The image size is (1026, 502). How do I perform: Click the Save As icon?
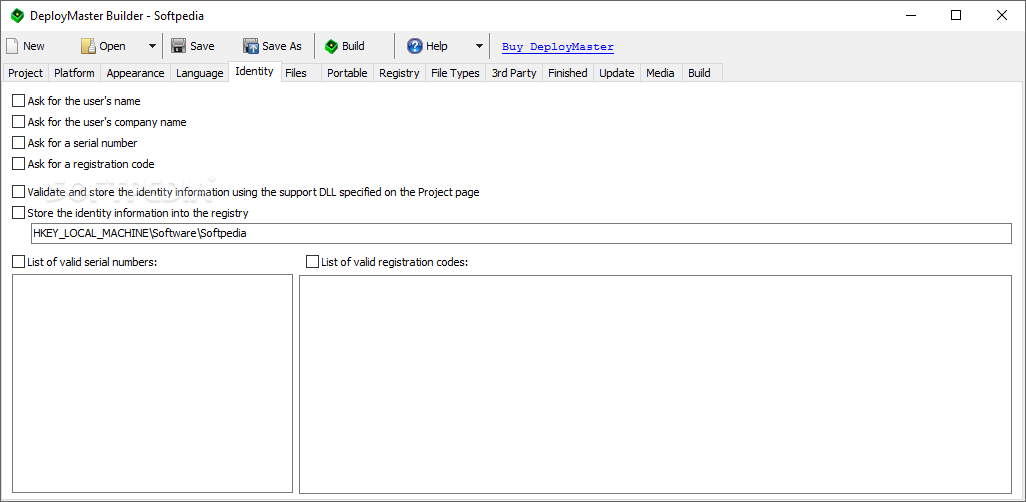tap(251, 46)
